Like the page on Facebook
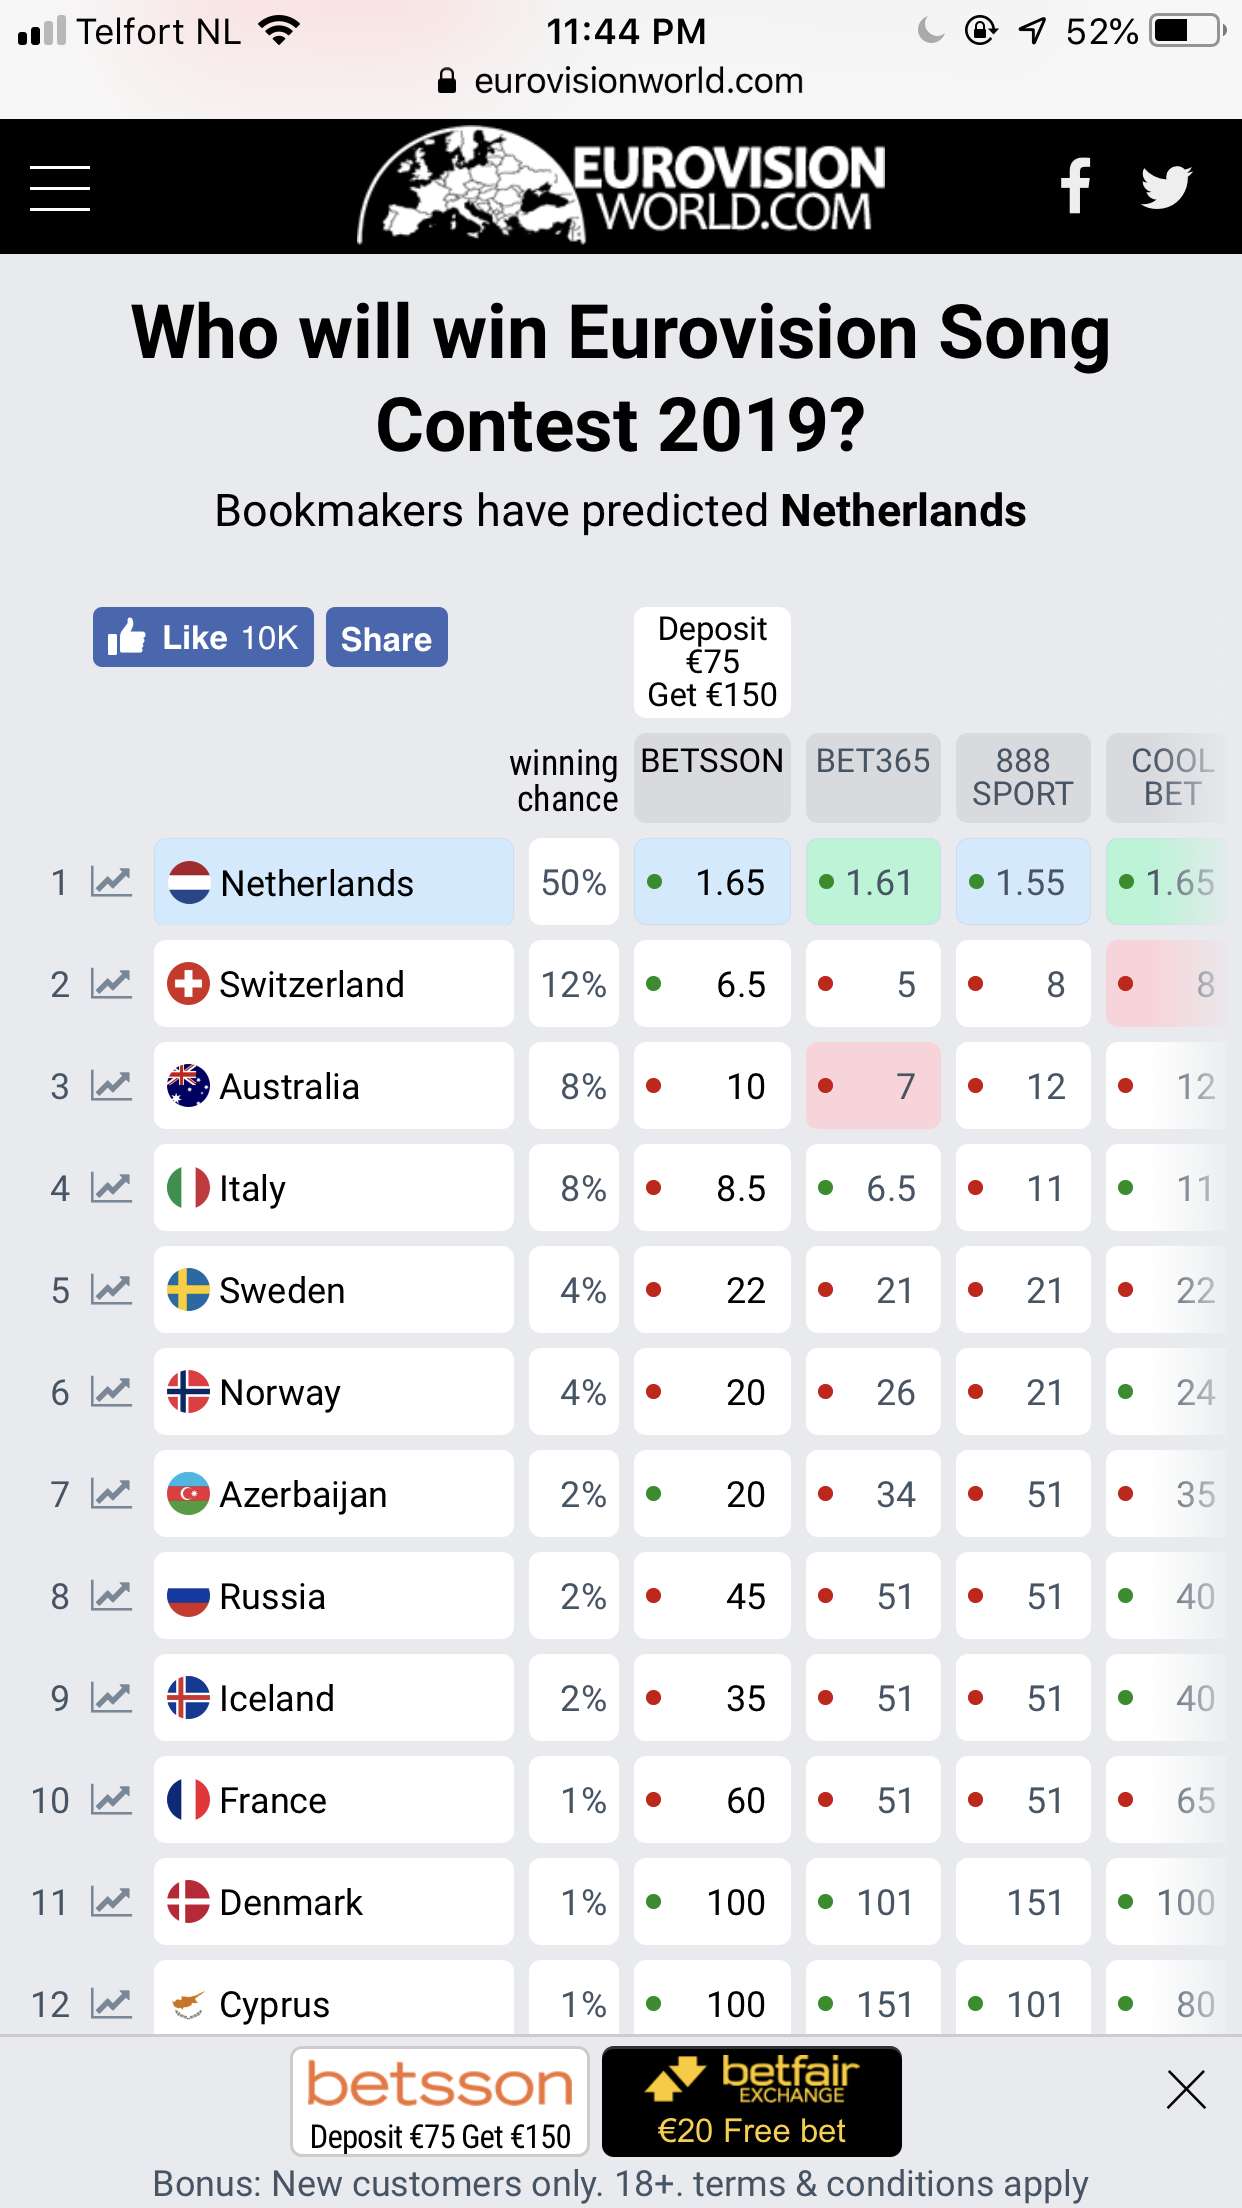The width and height of the screenshot is (1242, 2208). click(203, 637)
